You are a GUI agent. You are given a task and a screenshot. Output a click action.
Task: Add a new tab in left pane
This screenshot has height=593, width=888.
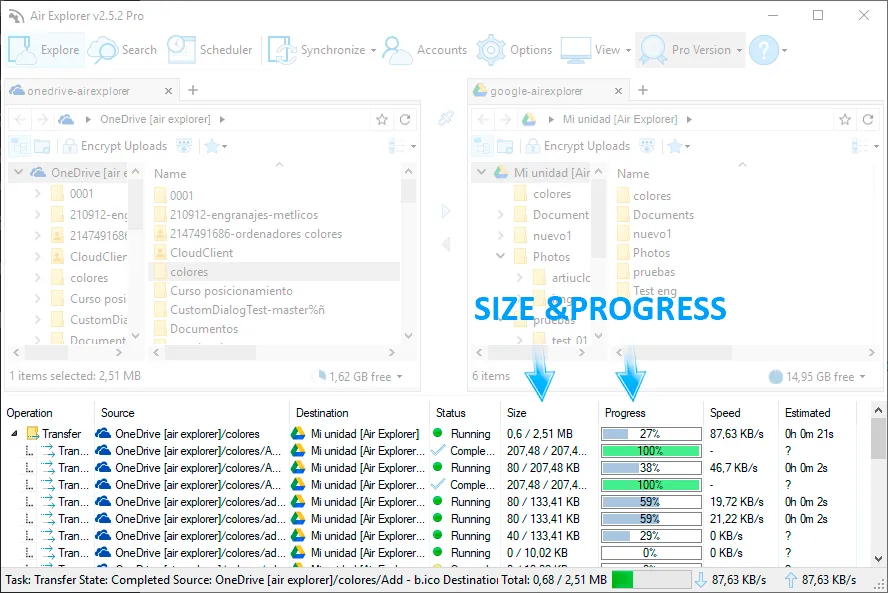193,90
